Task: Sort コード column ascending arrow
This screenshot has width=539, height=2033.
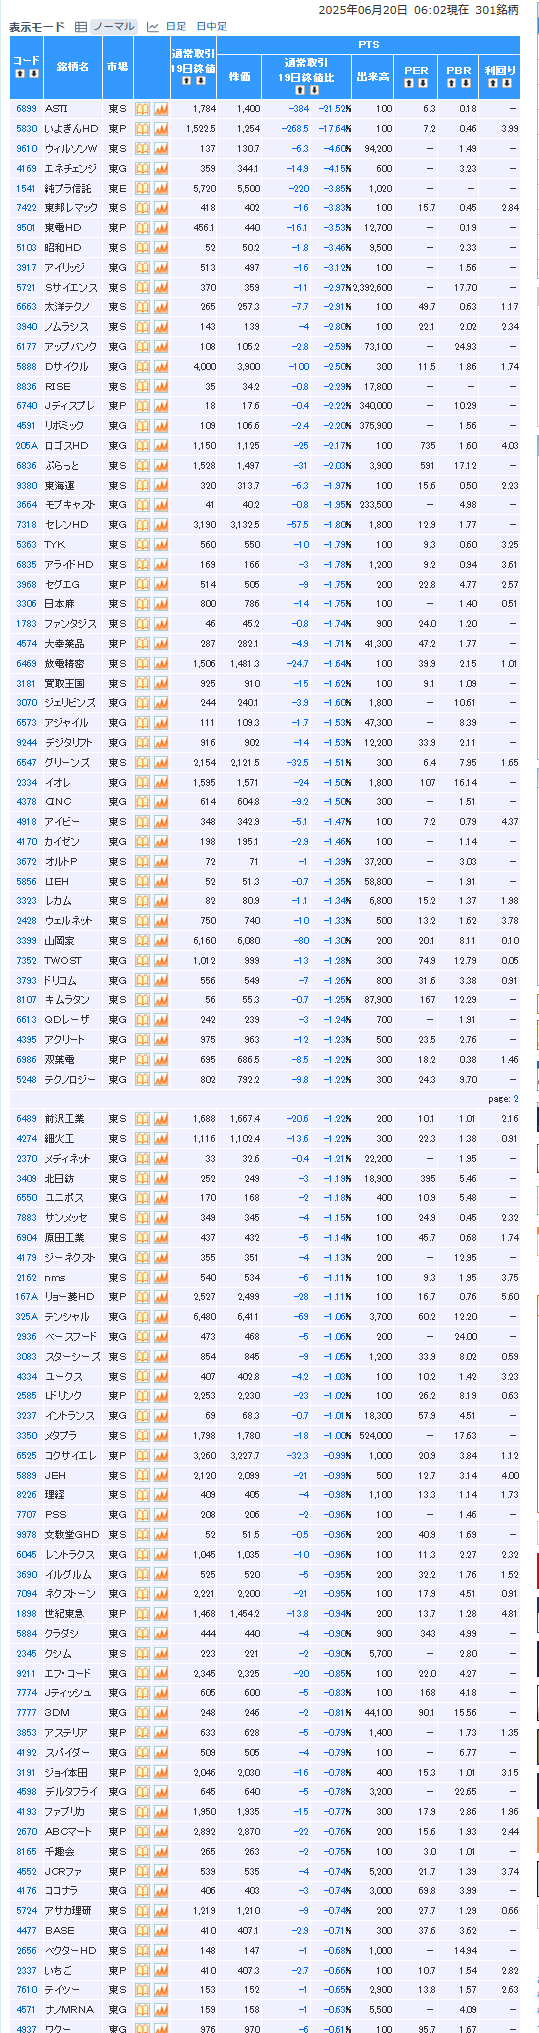Action: pyautogui.click(x=21, y=73)
